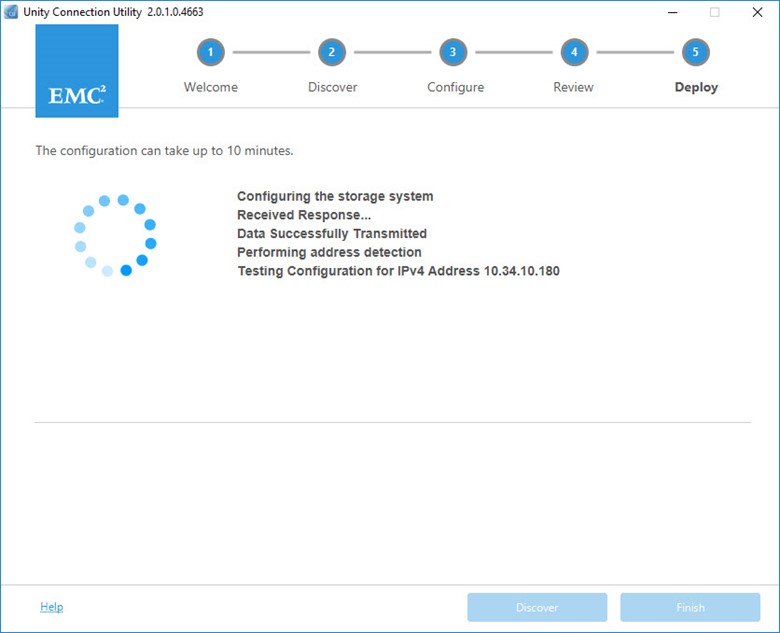Click the step 4 Review circle
Image resolution: width=780 pixels, height=633 pixels.
coord(575,52)
